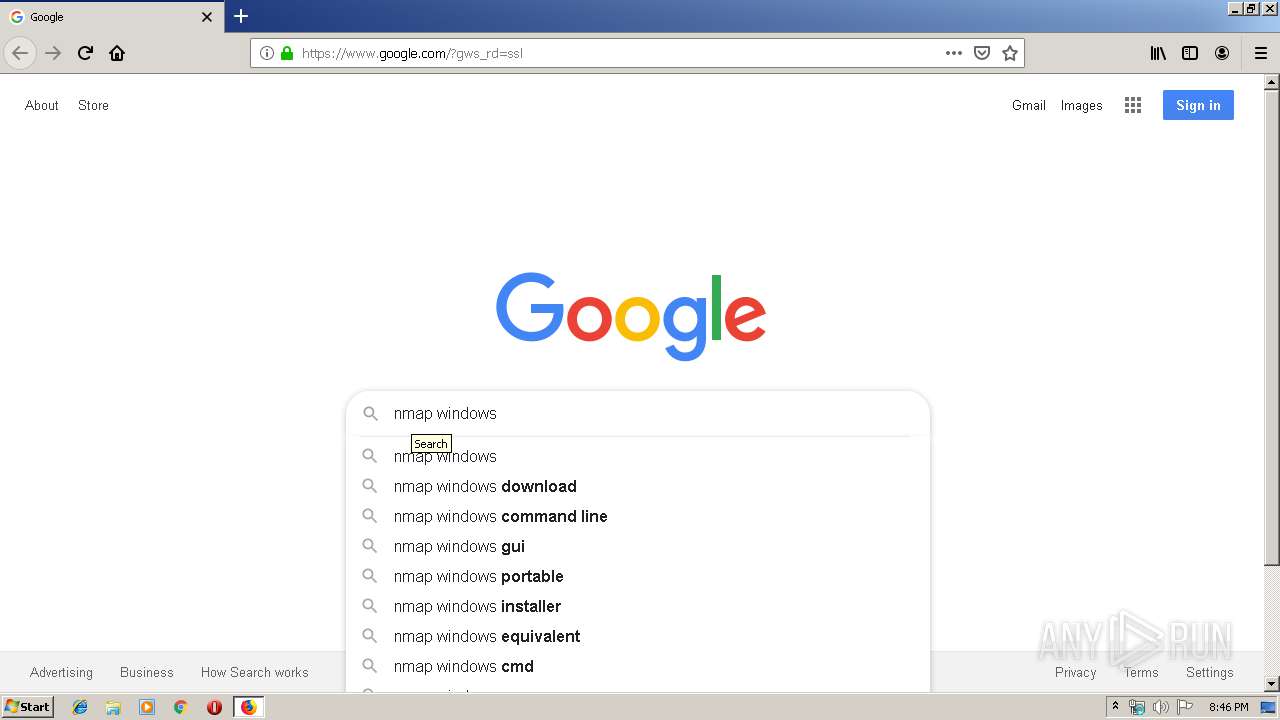Select the first suggestion 'nmap windows'
Screen dimensions: 1280x720
(x=638, y=456)
